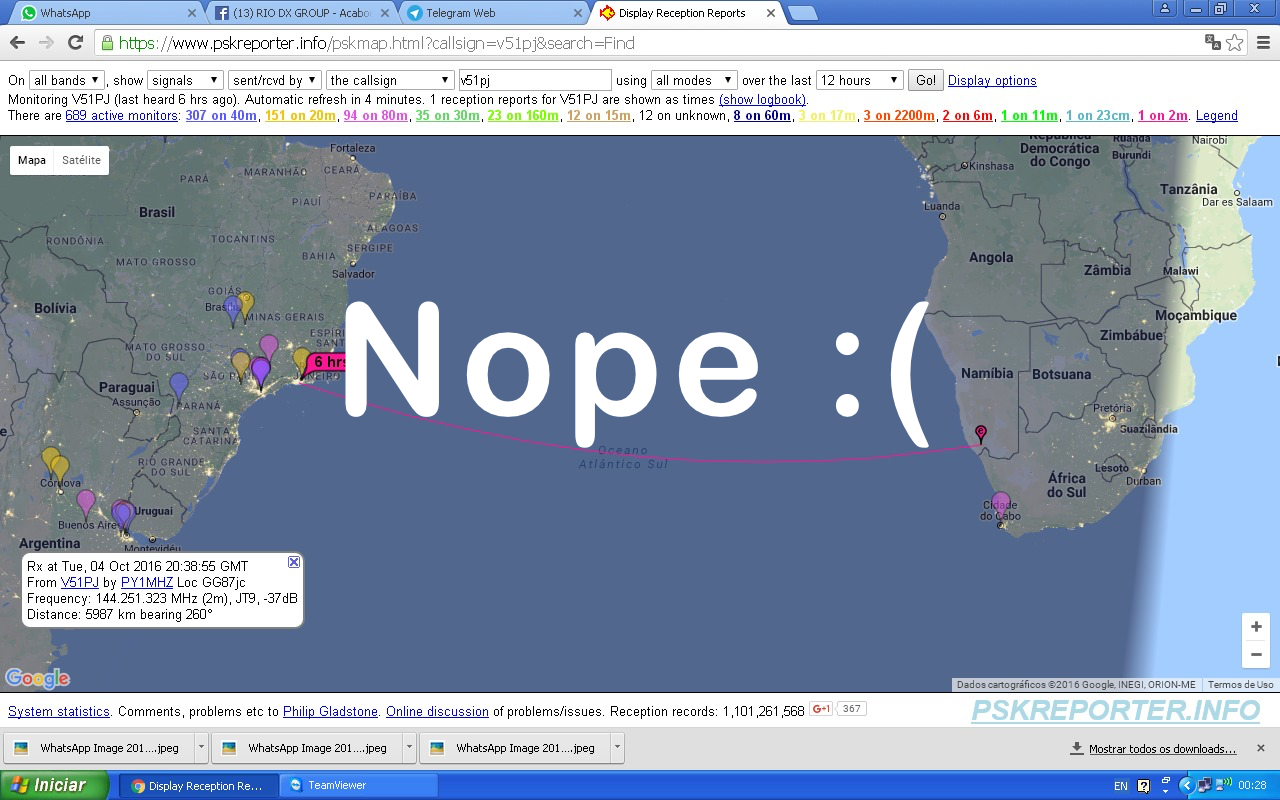Bookmark this page with the star icon

[1235, 43]
